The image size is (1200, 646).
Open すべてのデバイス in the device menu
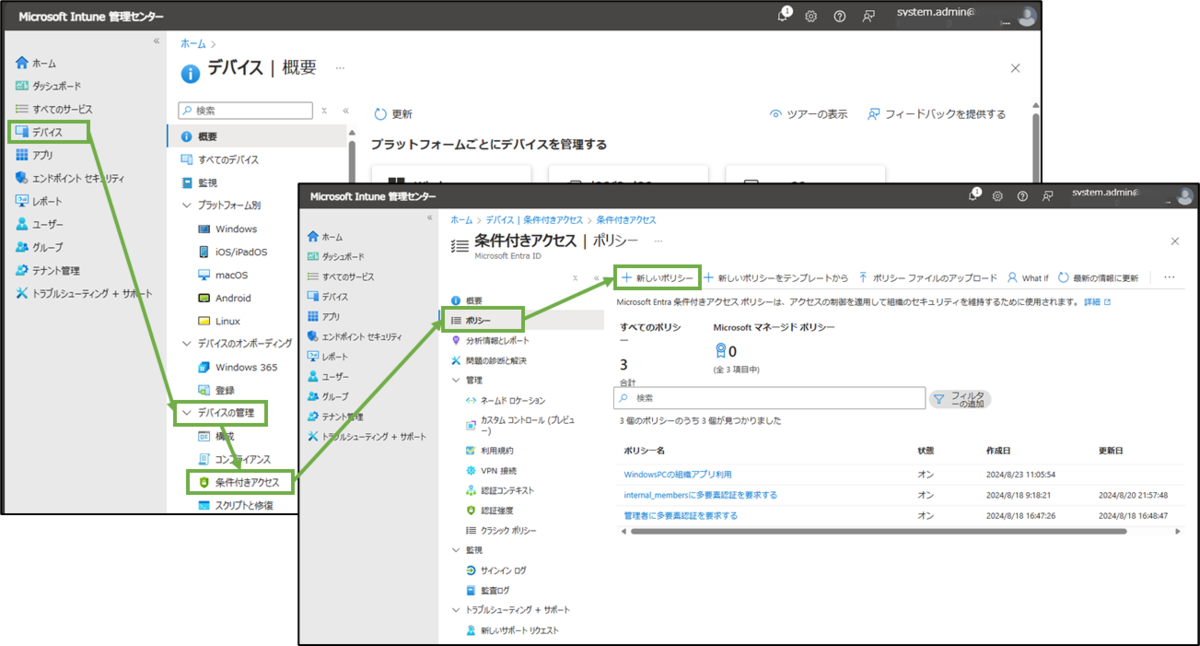coord(219,160)
